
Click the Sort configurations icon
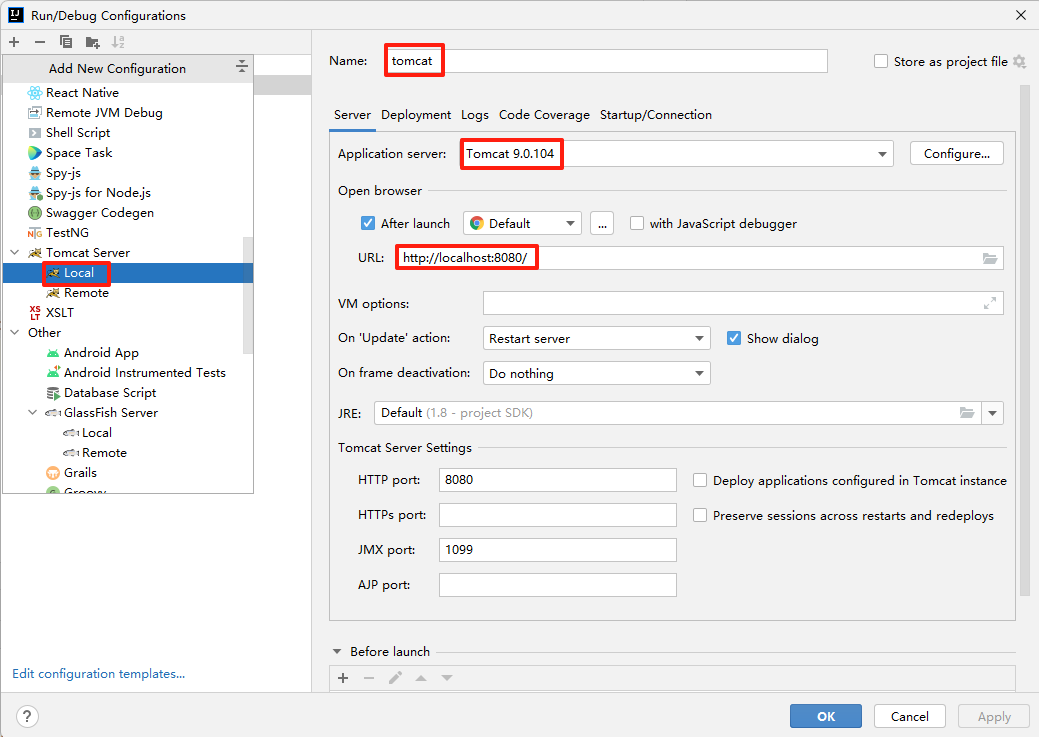[x=118, y=42]
